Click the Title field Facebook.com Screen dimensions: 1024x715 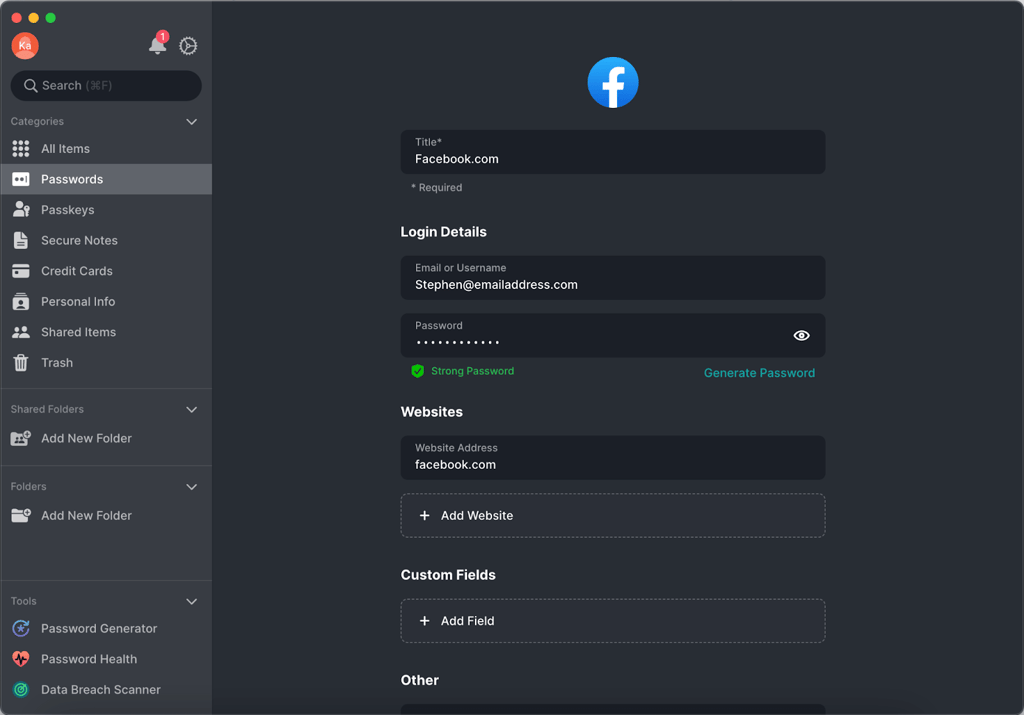click(613, 151)
